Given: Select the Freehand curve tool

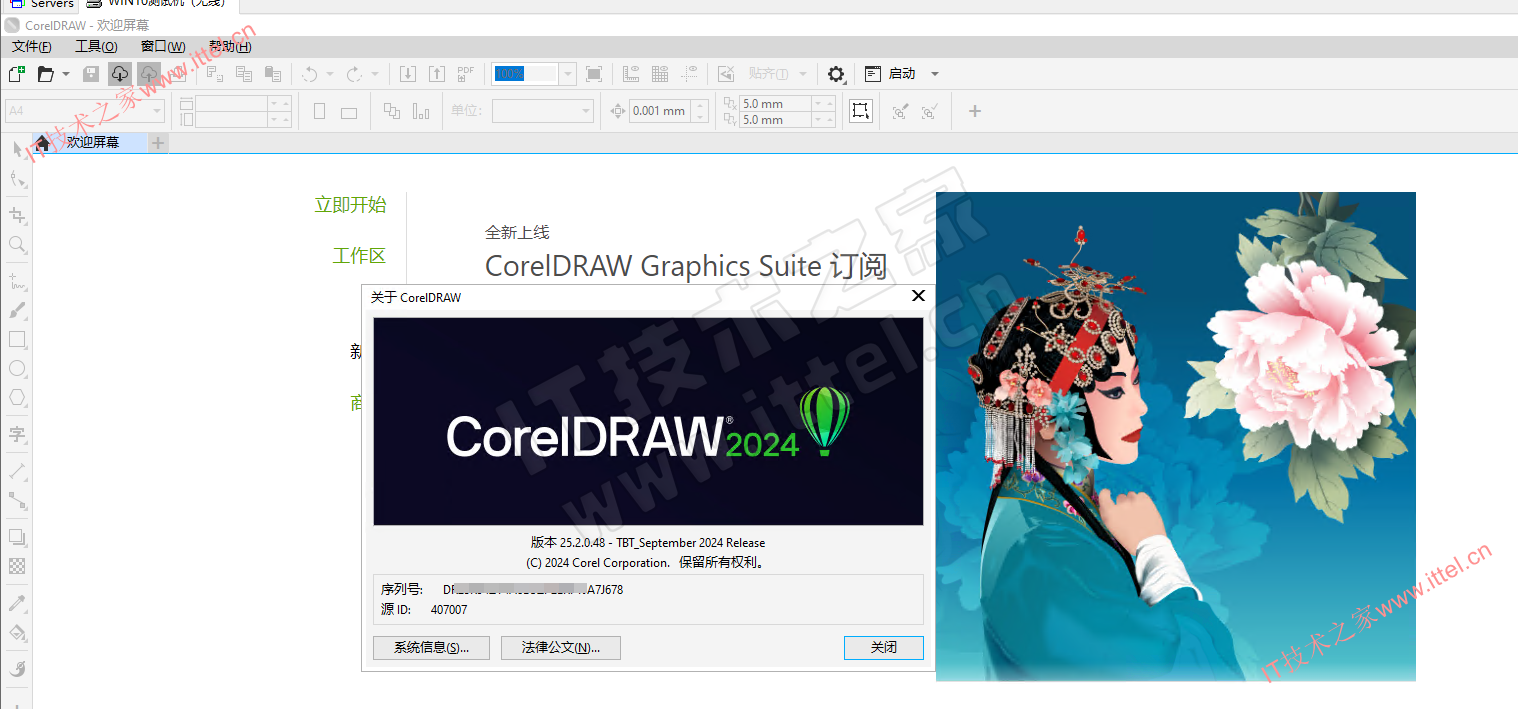Looking at the screenshot, I should pyautogui.click(x=17, y=281).
